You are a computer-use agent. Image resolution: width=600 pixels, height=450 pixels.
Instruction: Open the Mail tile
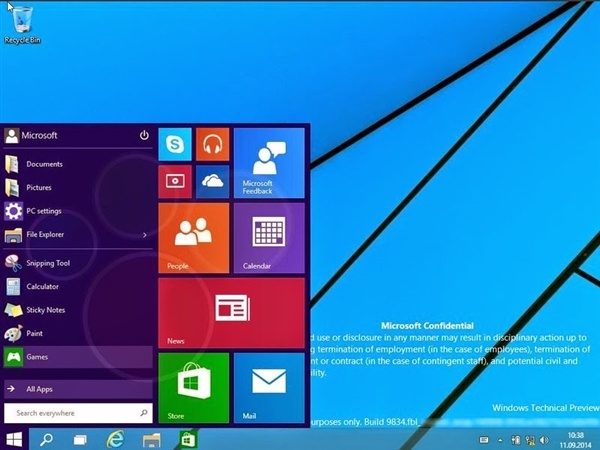tap(269, 388)
